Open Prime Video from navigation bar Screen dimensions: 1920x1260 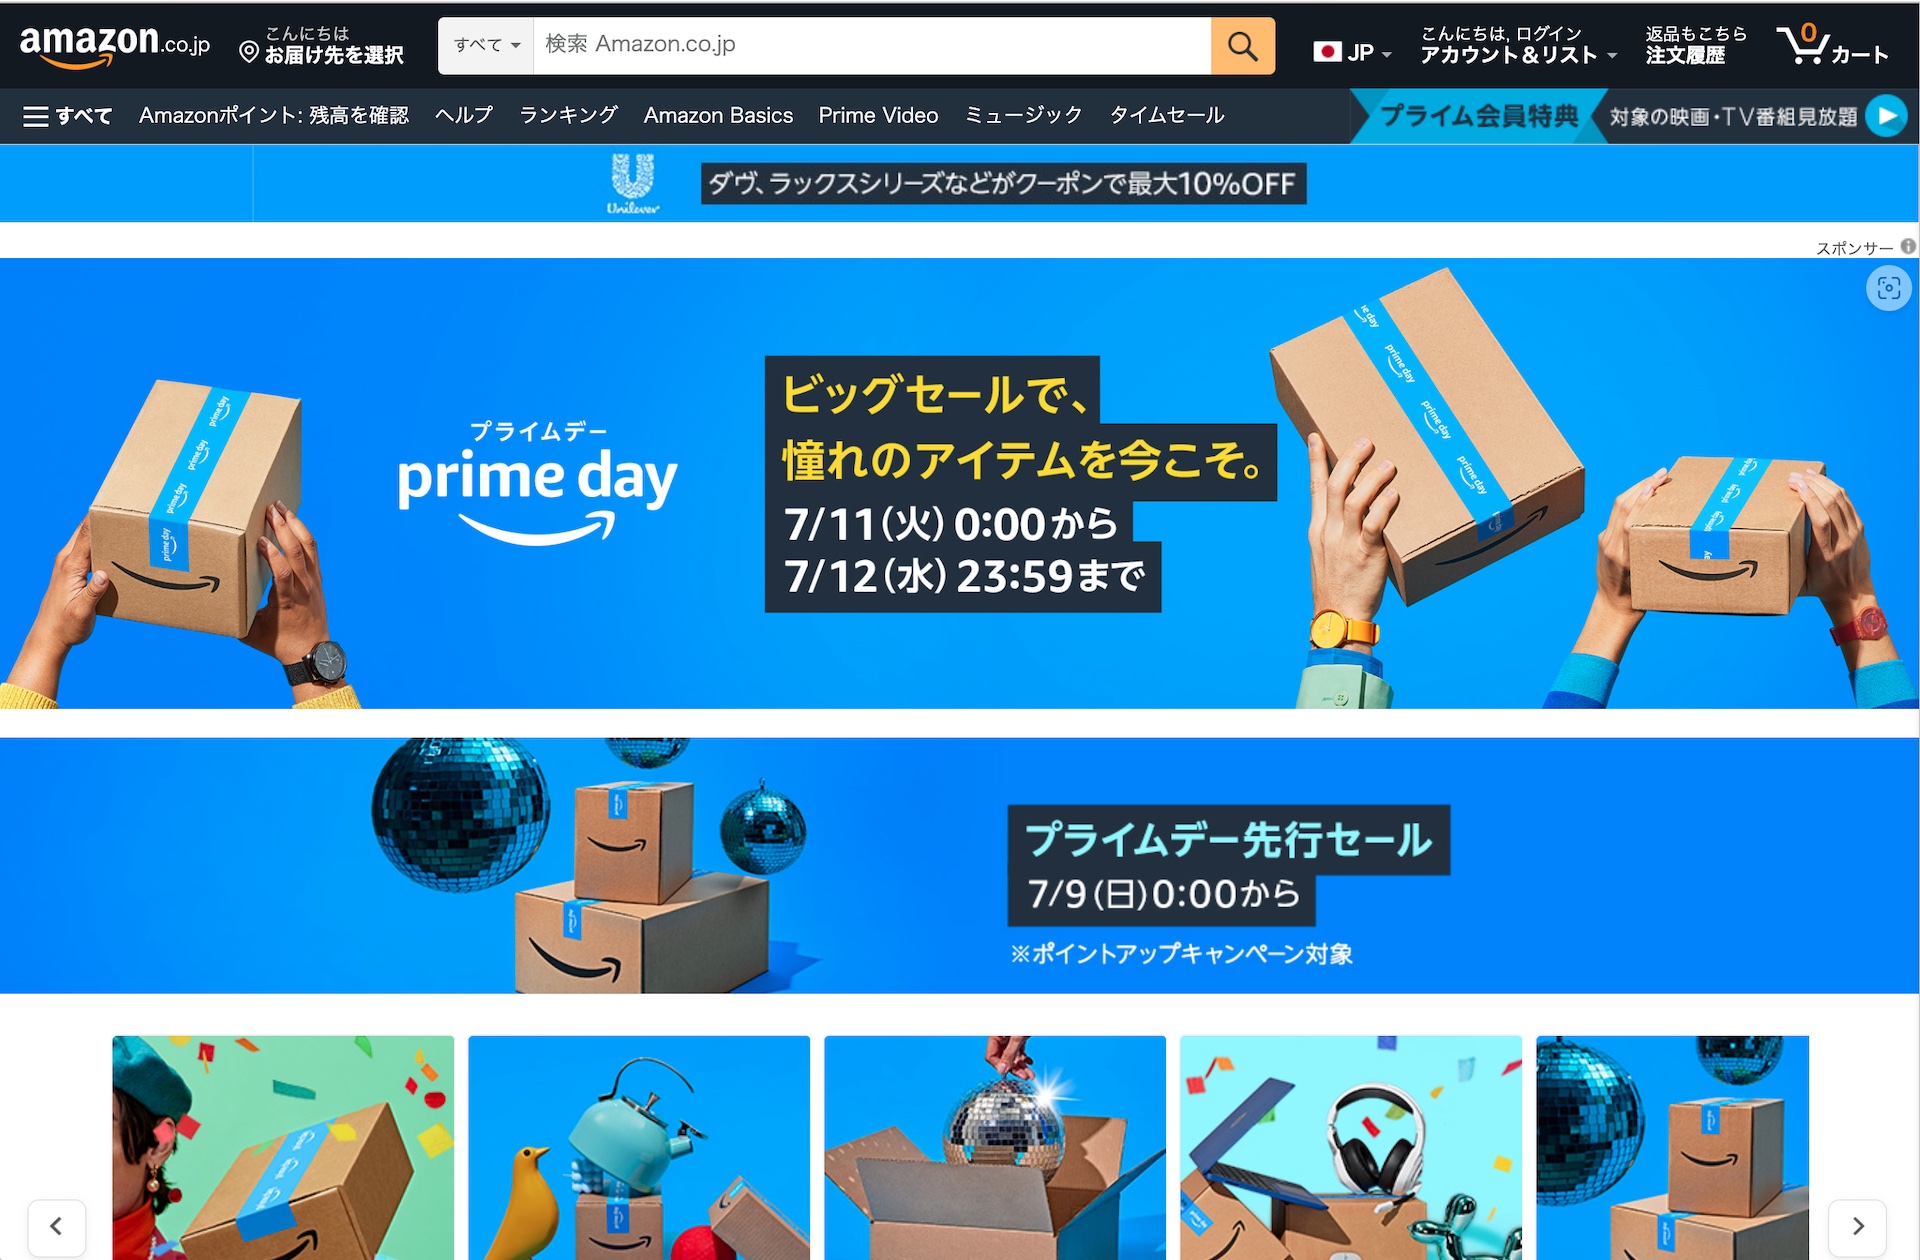878,115
